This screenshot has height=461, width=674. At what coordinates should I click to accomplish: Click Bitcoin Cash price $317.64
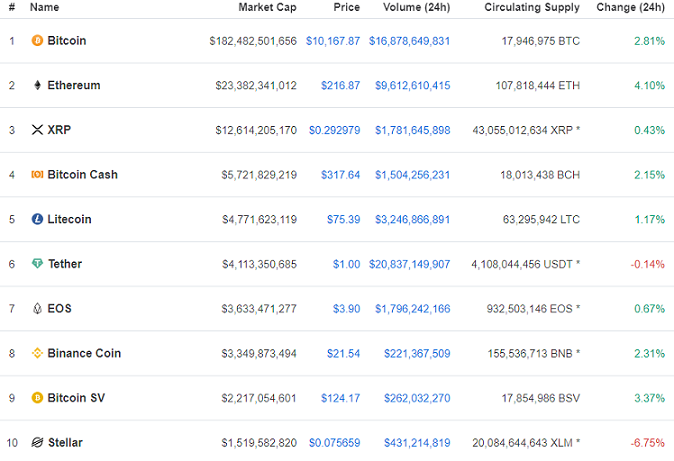pyautogui.click(x=340, y=175)
